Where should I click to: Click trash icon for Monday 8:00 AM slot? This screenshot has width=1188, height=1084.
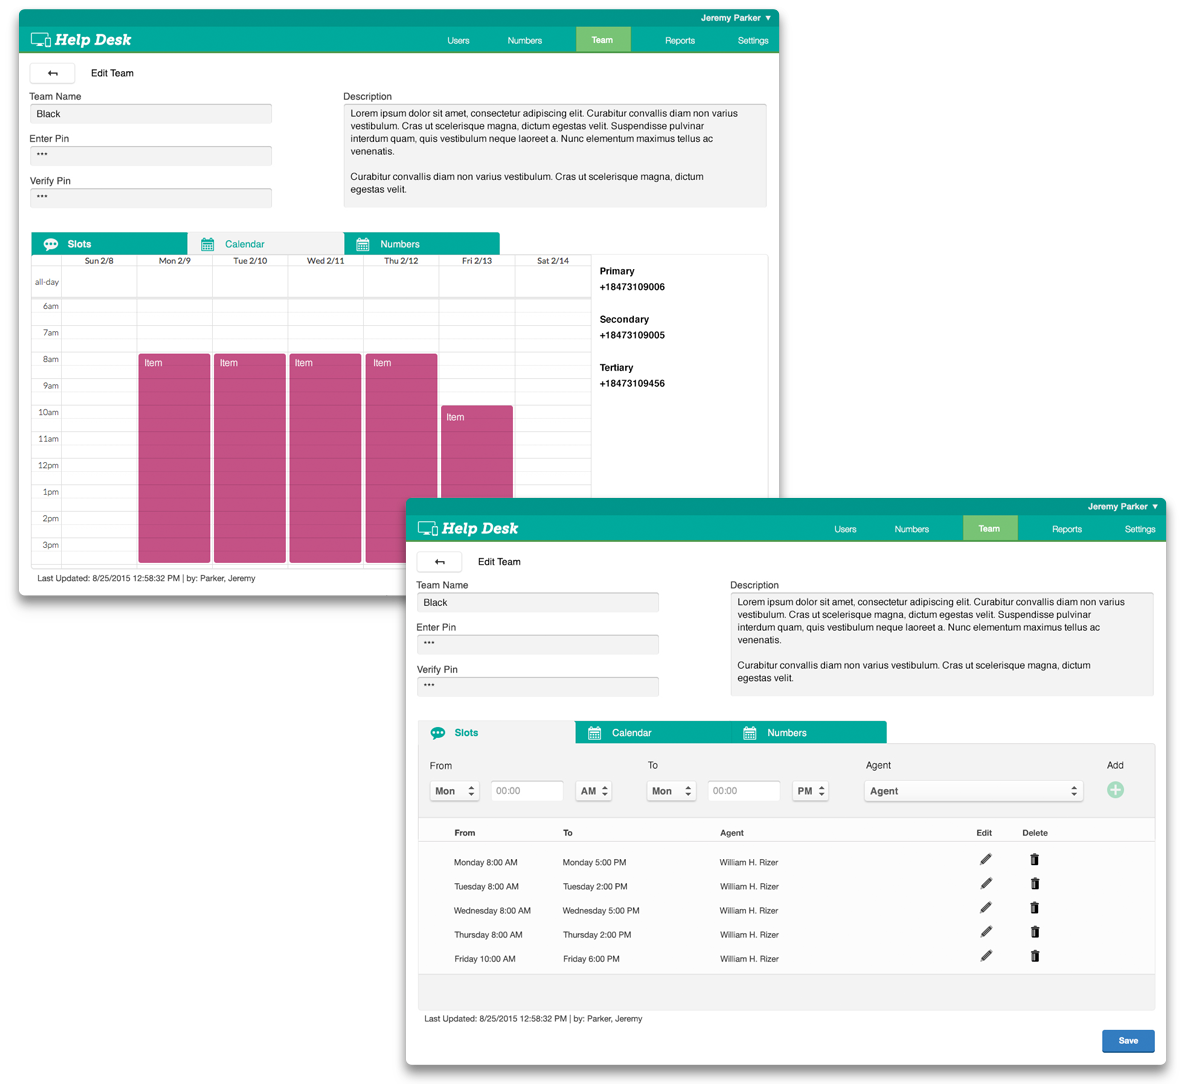coord(1035,859)
